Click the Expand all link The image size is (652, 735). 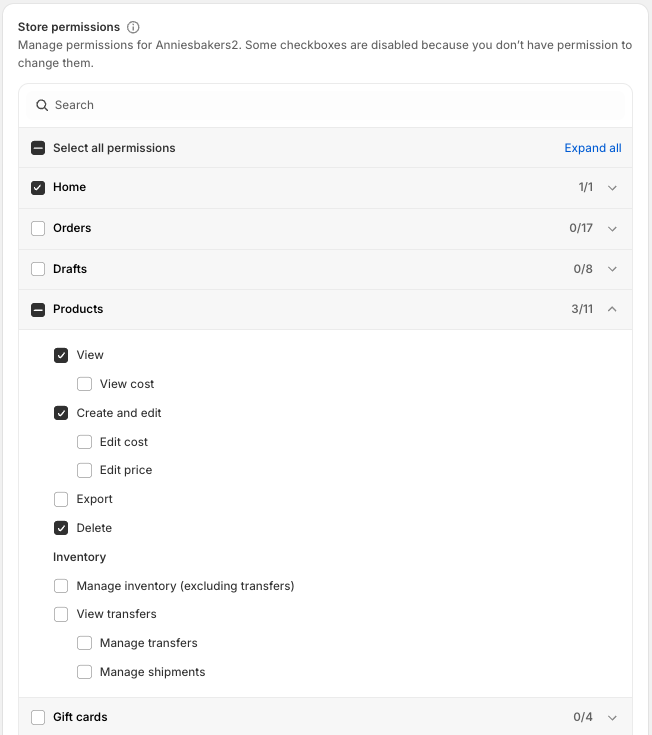click(592, 148)
